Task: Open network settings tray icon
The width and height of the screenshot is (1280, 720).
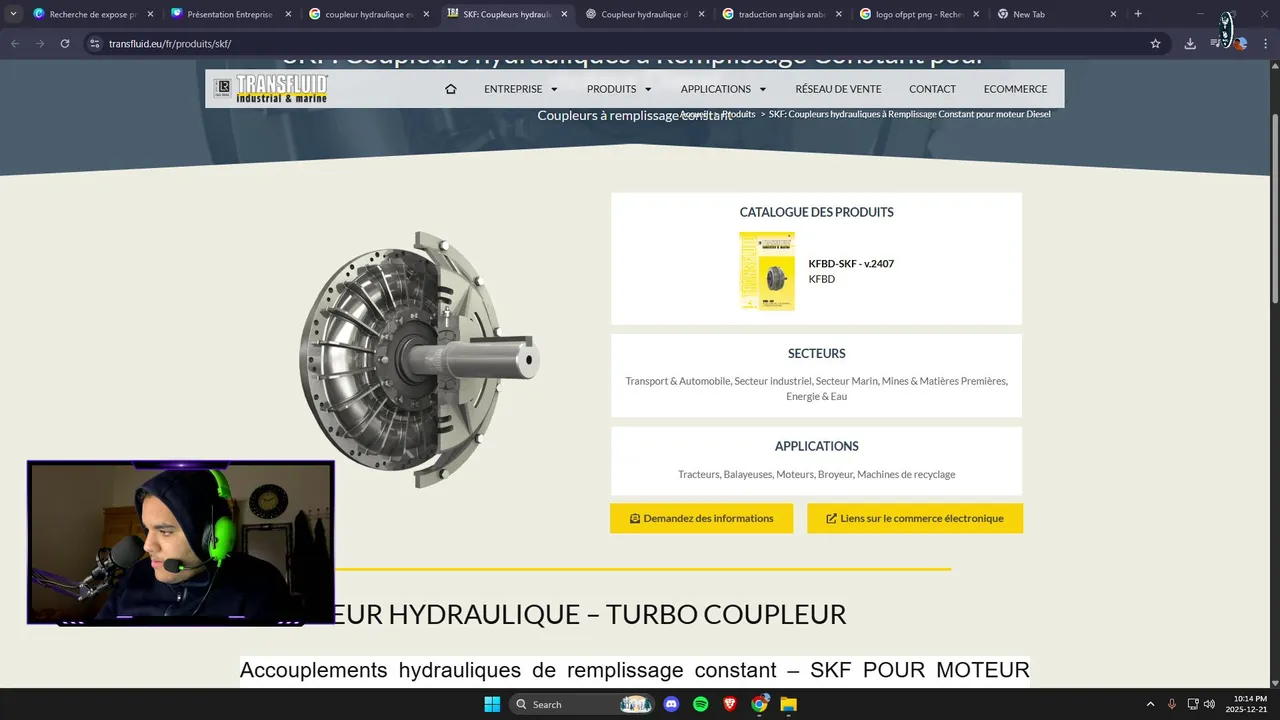Action: click(1193, 704)
